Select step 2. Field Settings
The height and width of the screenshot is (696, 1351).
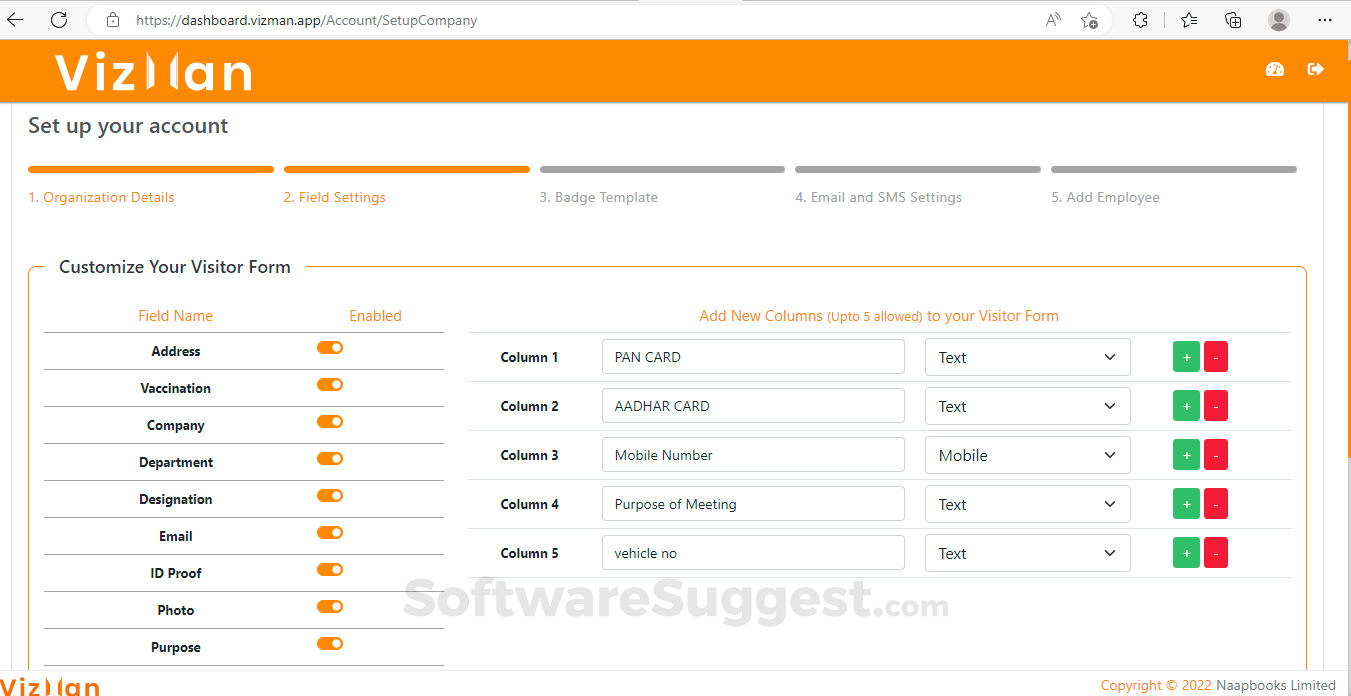point(335,197)
